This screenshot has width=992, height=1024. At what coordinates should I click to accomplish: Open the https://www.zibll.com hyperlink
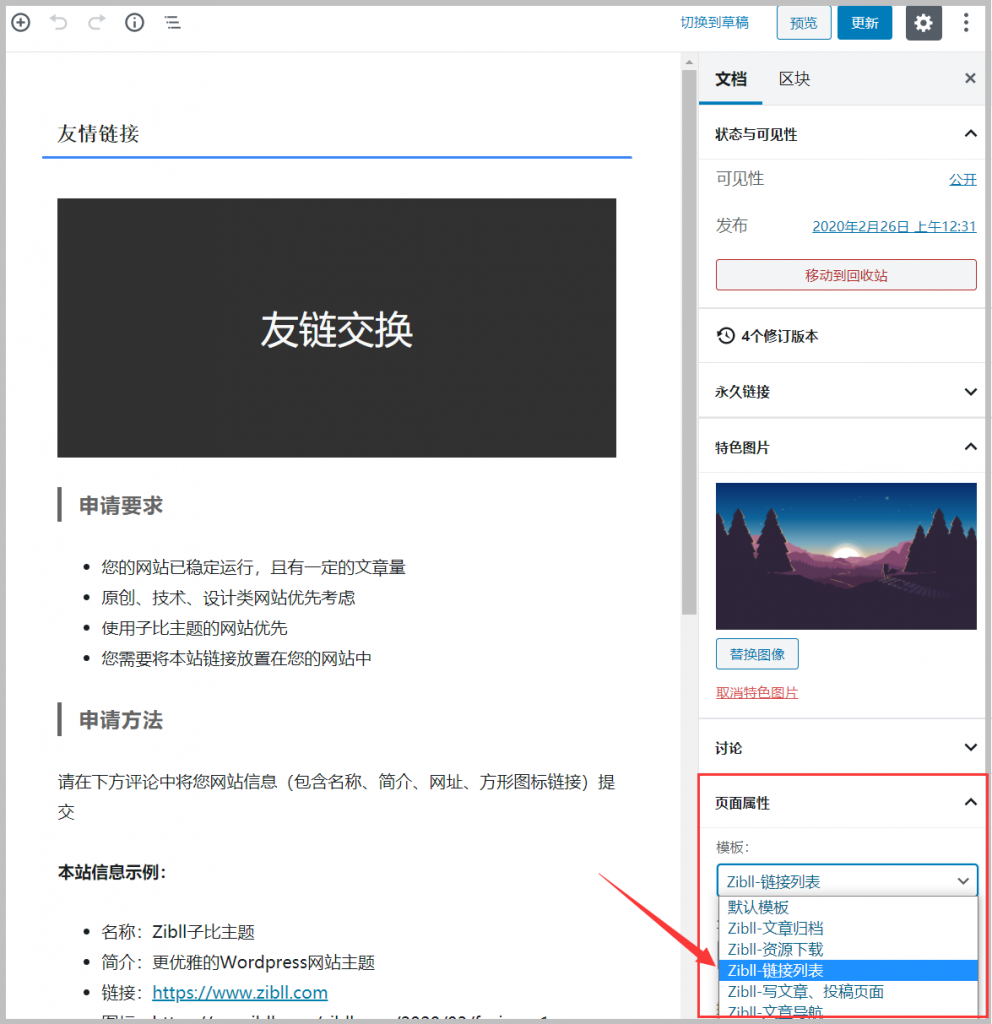pos(239,992)
